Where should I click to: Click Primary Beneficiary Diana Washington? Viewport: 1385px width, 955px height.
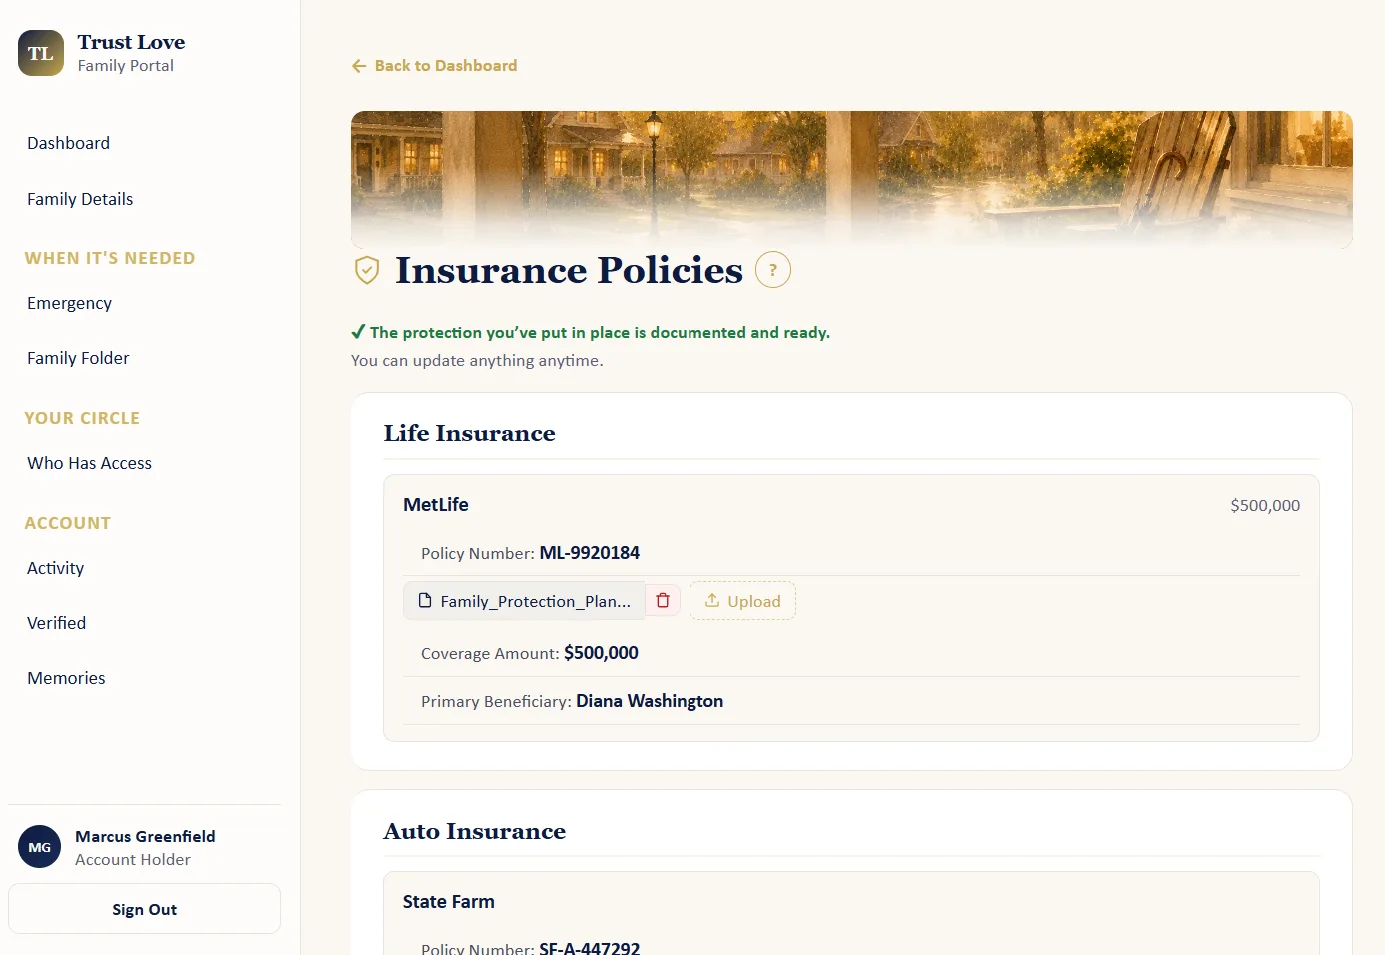pyautogui.click(x=649, y=701)
